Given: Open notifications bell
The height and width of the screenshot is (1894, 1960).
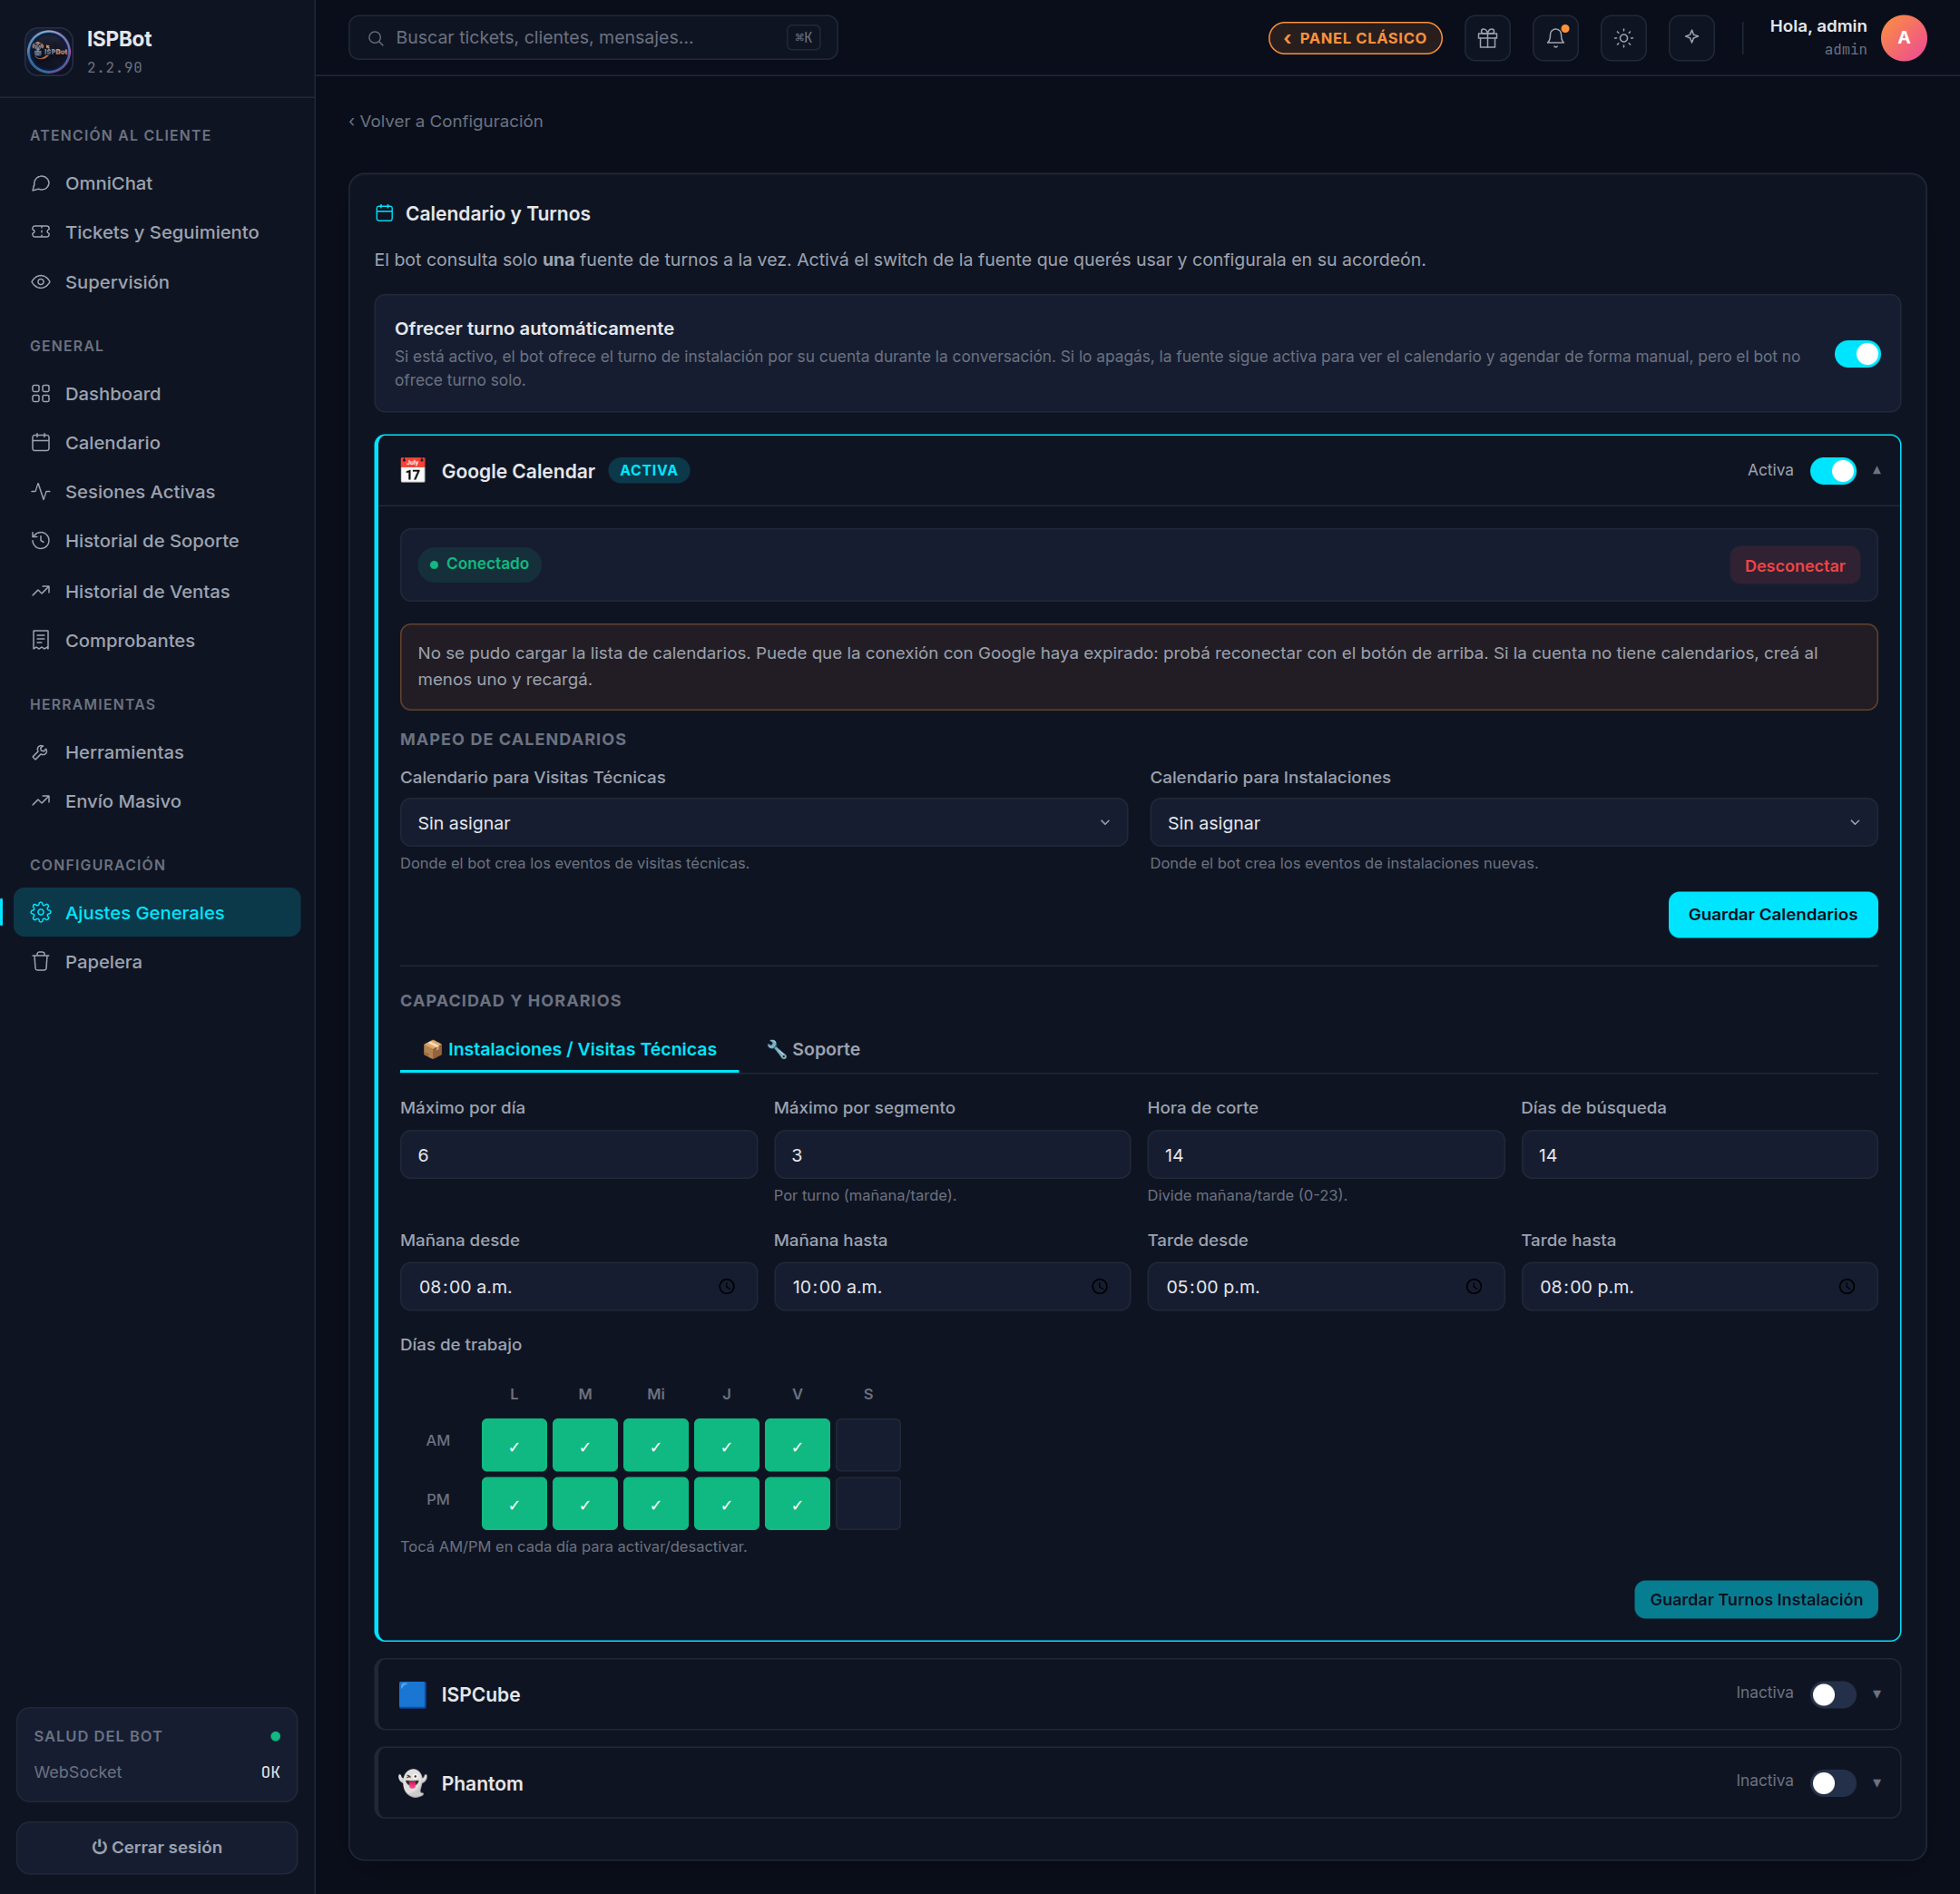Looking at the screenshot, I should tap(1555, 38).
